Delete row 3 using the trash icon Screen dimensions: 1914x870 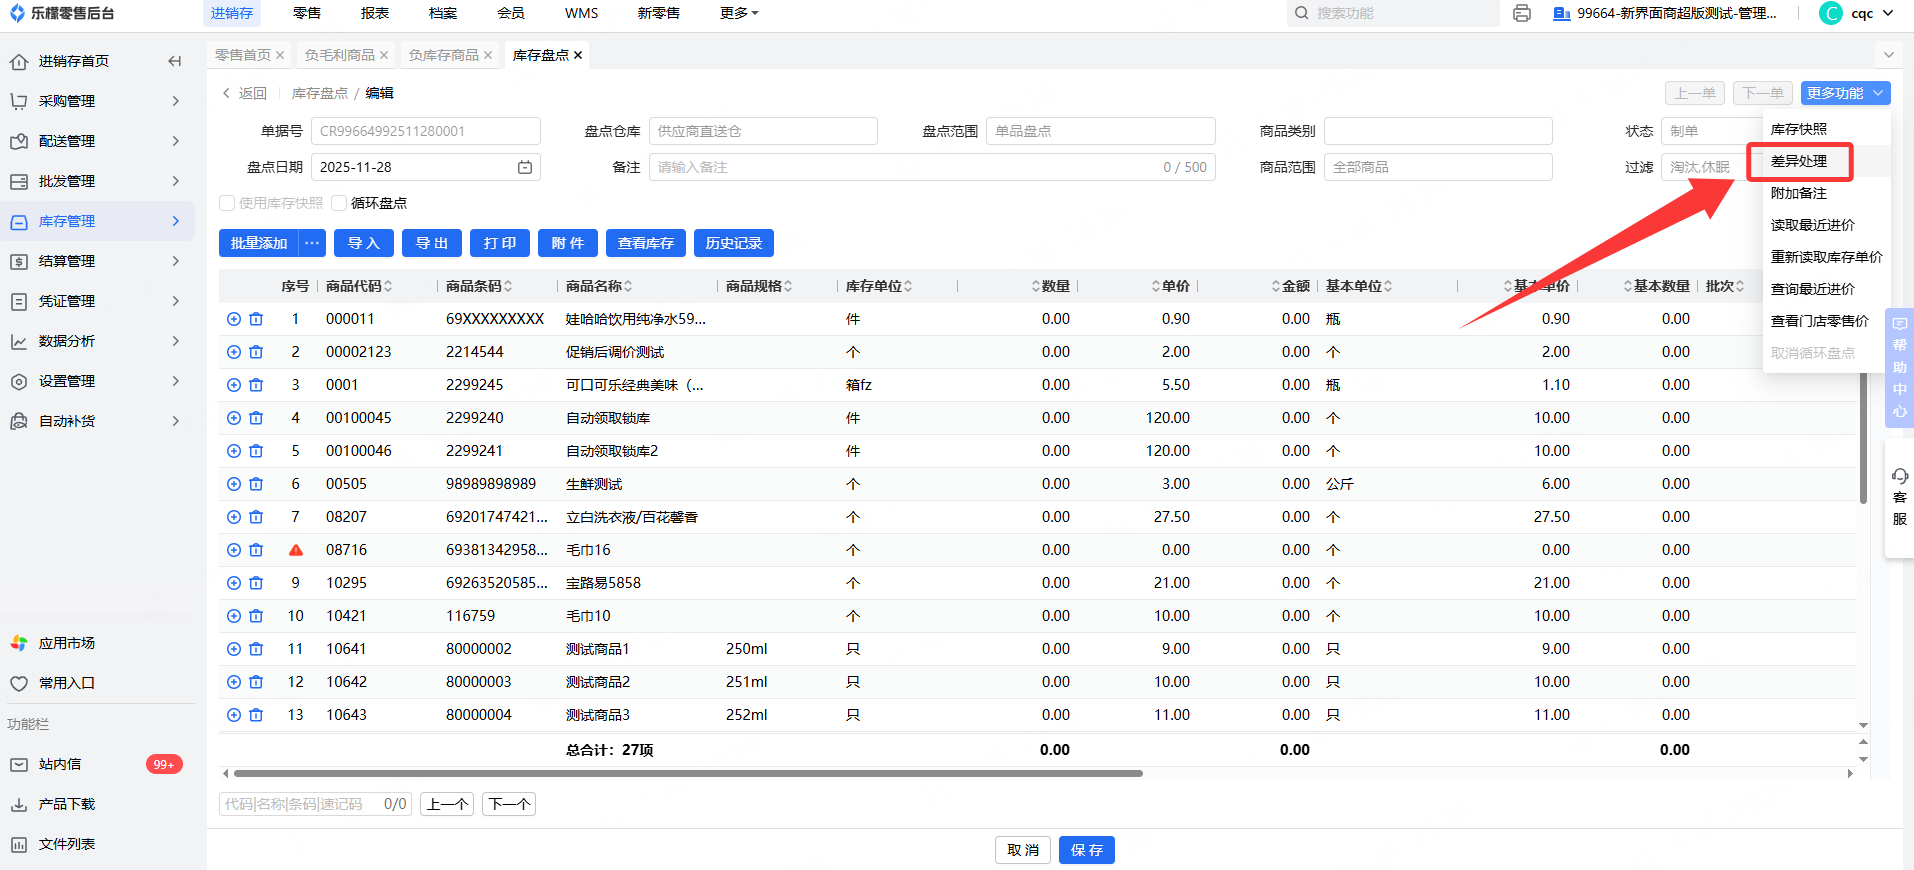(x=256, y=385)
